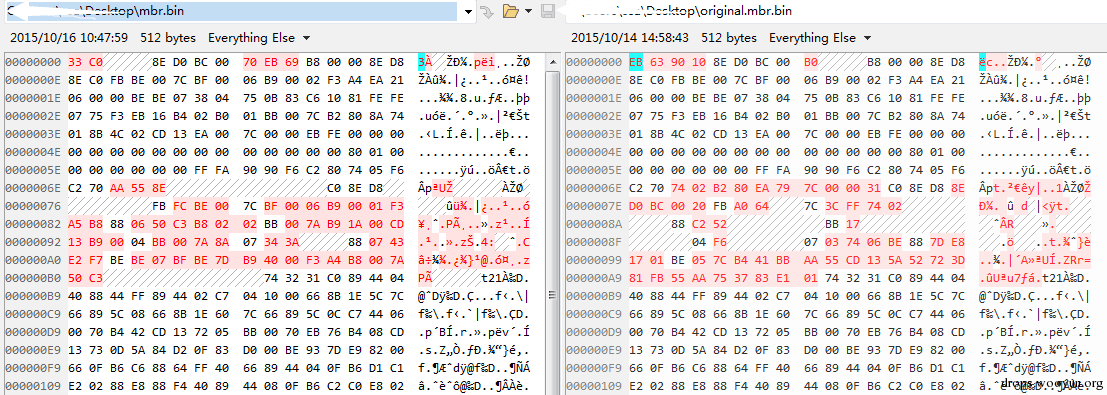Select offset 0000006E in left pane

pyautogui.click(x=32, y=188)
